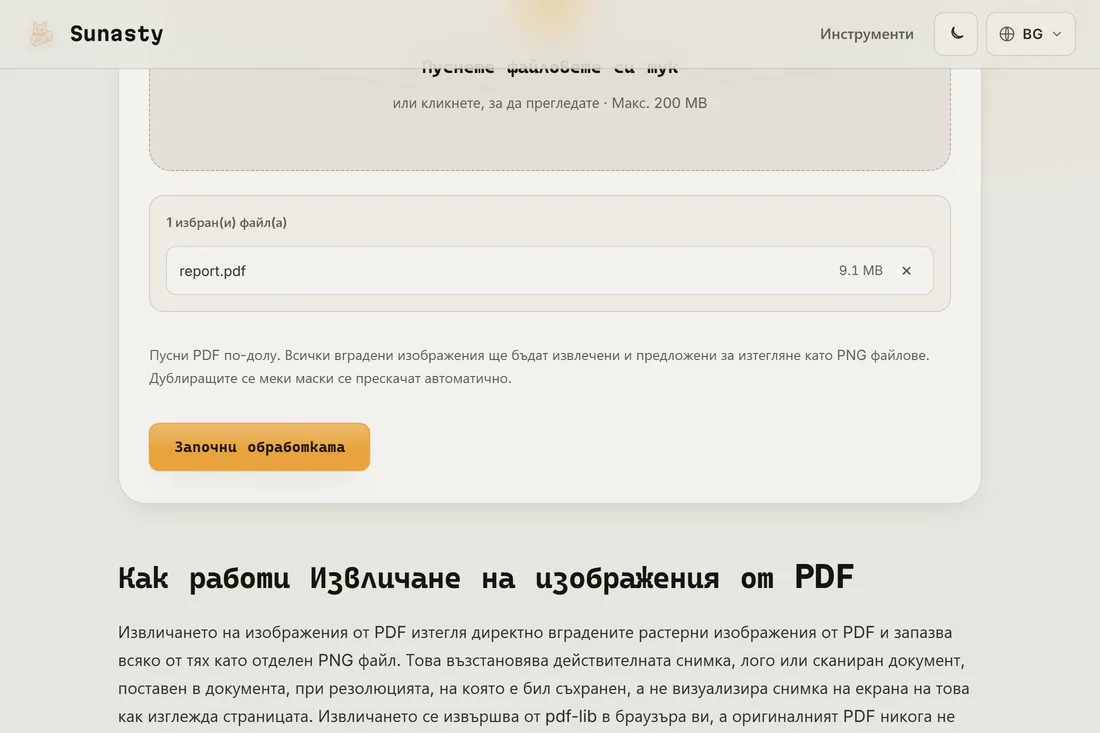The image size is (1100, 733).
Task: Click the 'Пусни PDF по-долу' description text
Action: (539, 366)
